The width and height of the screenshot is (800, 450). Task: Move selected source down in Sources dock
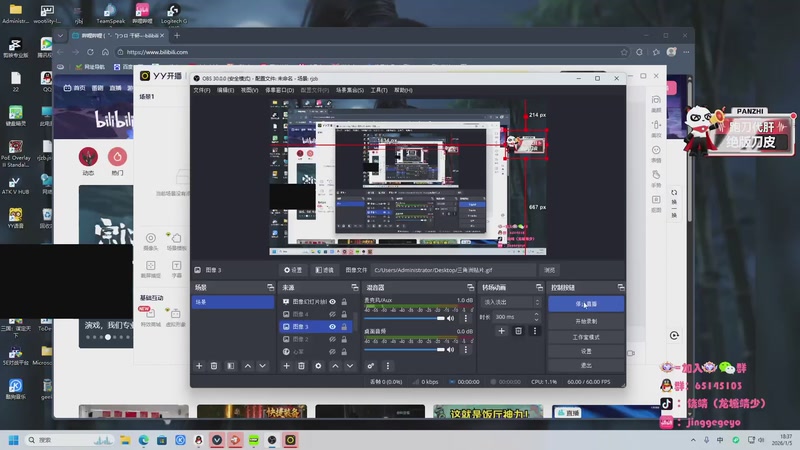point(349,366)
